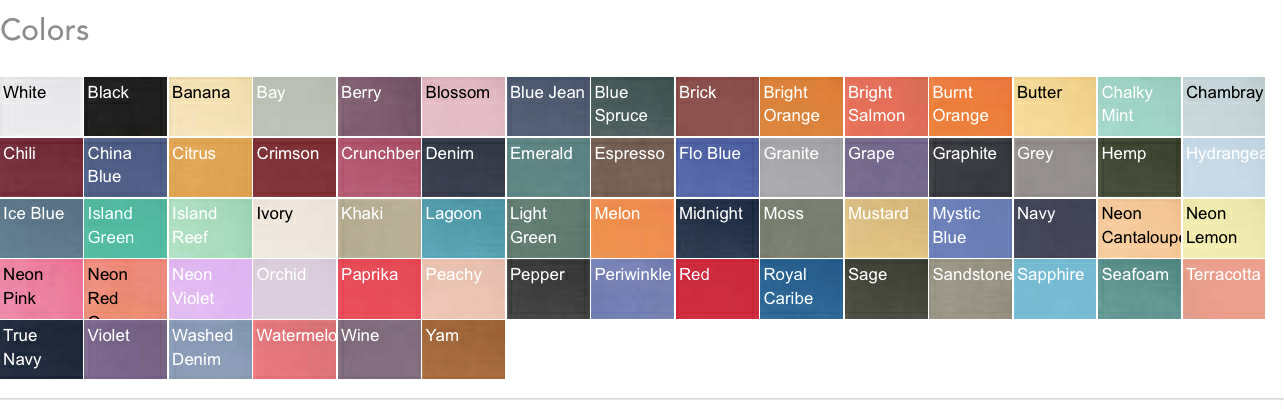Click the Melon color swatch

pyautogui.click(x=632, y=228)
